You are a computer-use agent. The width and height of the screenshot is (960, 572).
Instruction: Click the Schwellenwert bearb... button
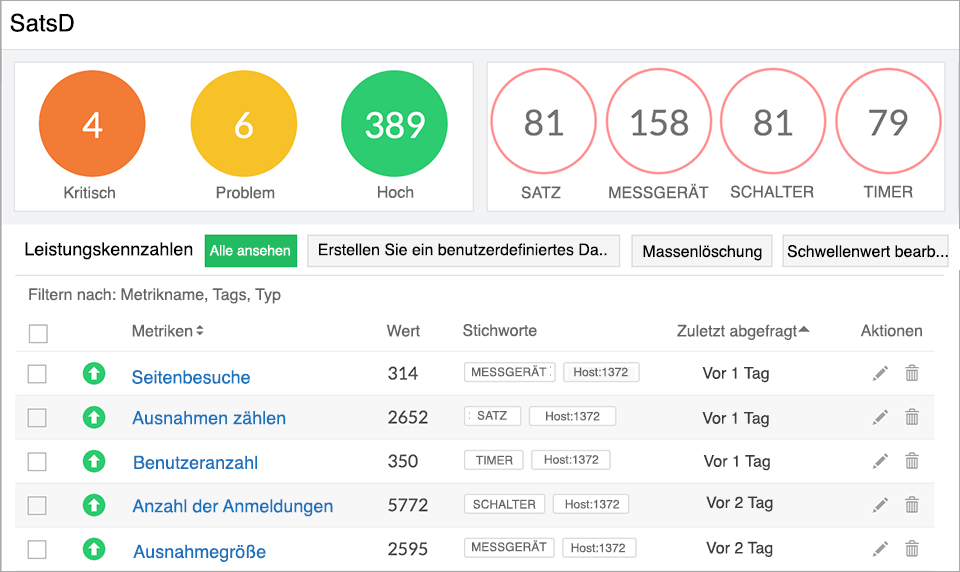pos(866,251)
